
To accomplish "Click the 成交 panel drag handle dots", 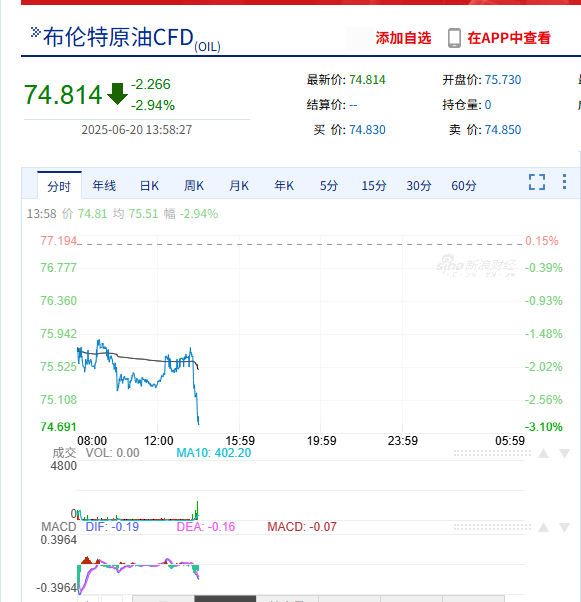I will coord(492,454).
